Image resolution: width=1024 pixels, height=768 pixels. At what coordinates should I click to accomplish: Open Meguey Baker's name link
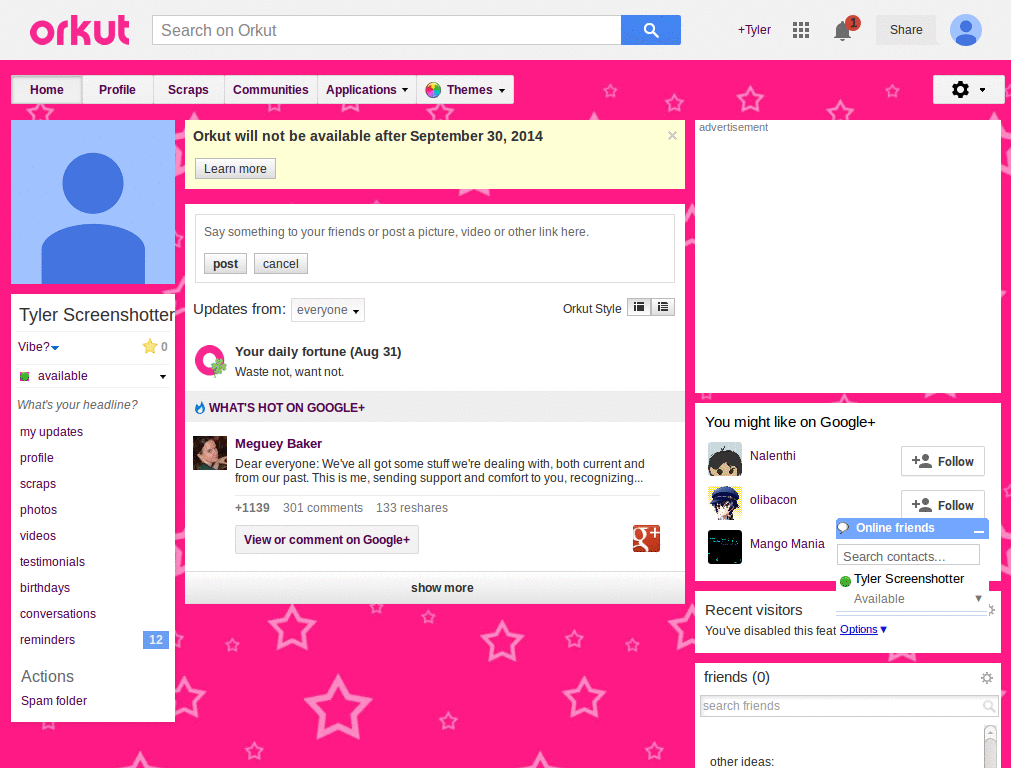coord(278,443)
